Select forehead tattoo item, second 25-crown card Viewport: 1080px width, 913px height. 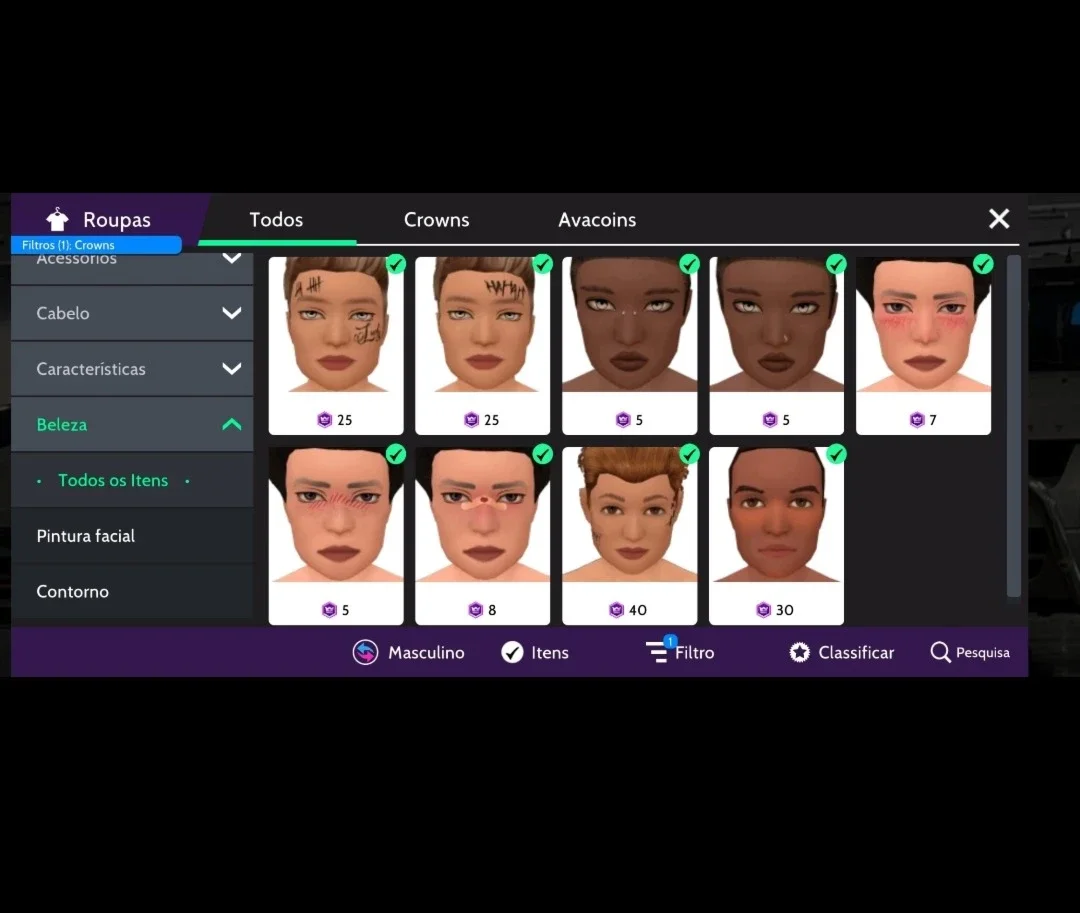pyautogui.click(x=483, y=345)
